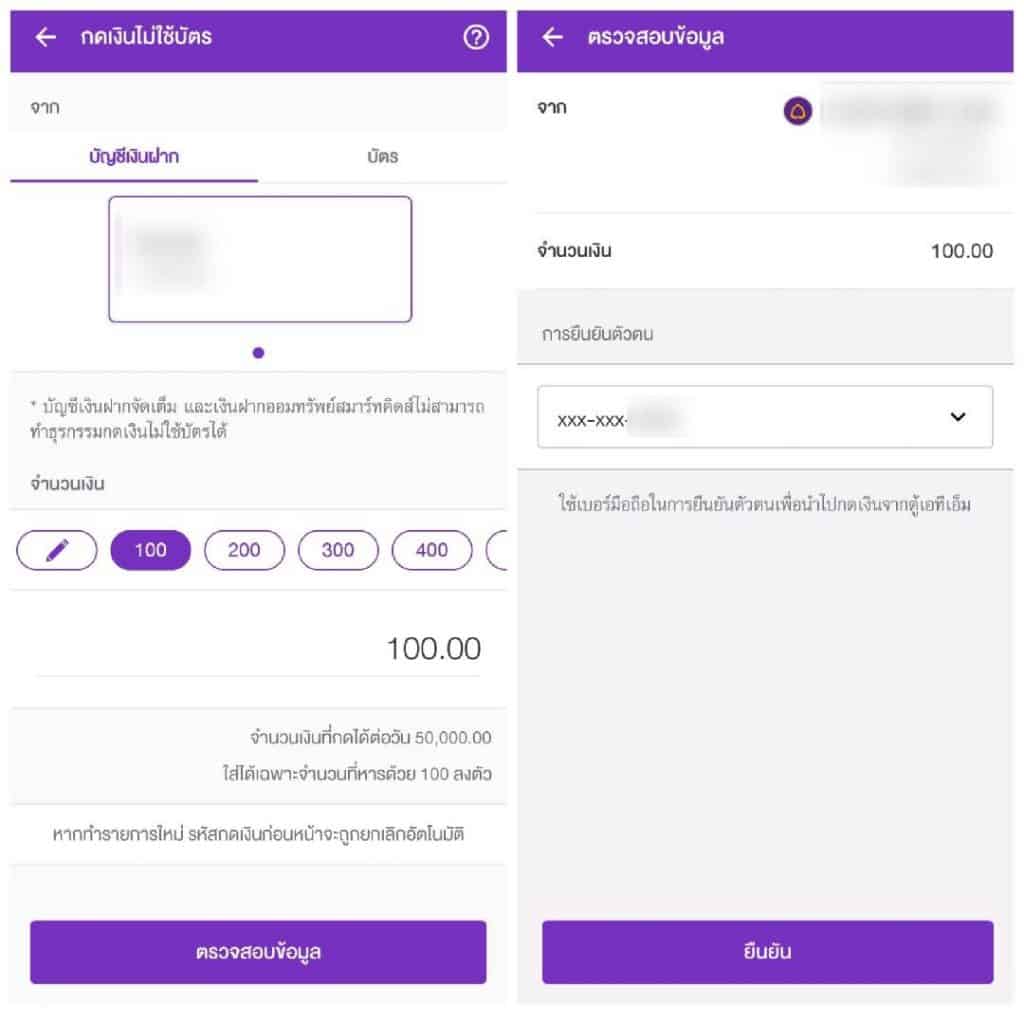Viewport: 1024px width, 1024px height.
Task: Expand the phone number dropdown arrow
Action: (x=958, y=417)
